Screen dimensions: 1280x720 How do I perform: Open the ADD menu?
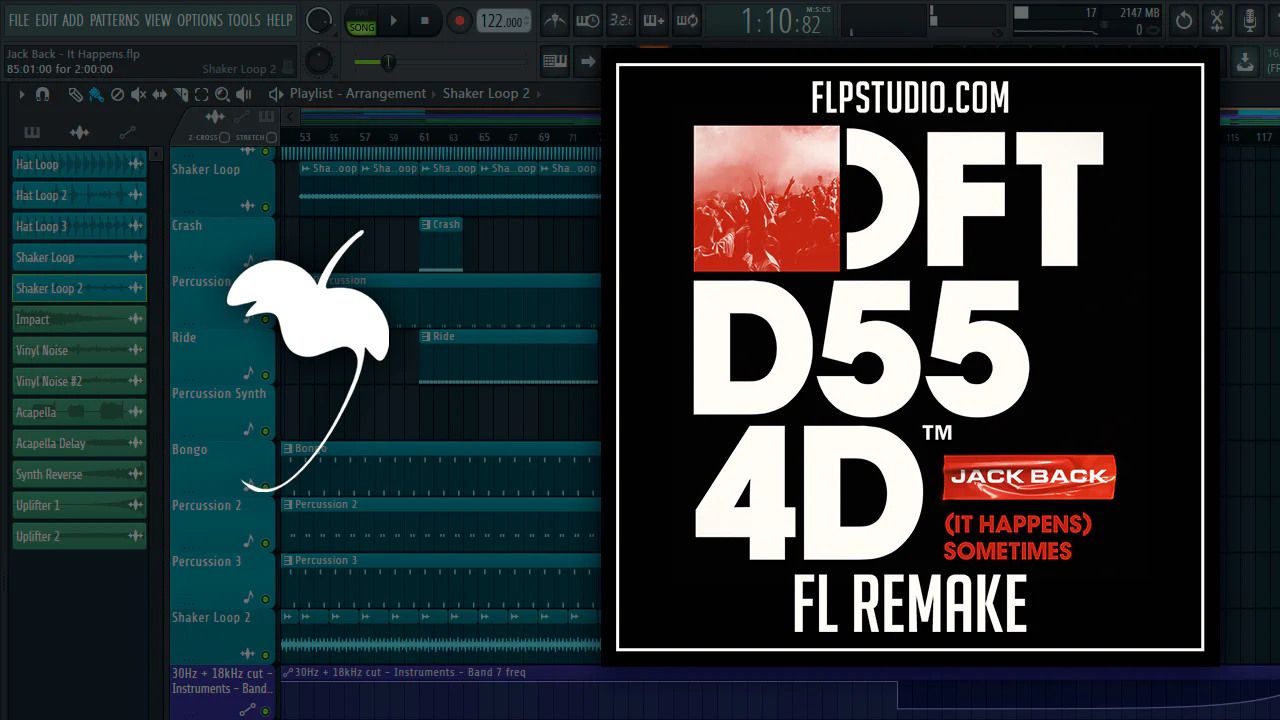73,20
